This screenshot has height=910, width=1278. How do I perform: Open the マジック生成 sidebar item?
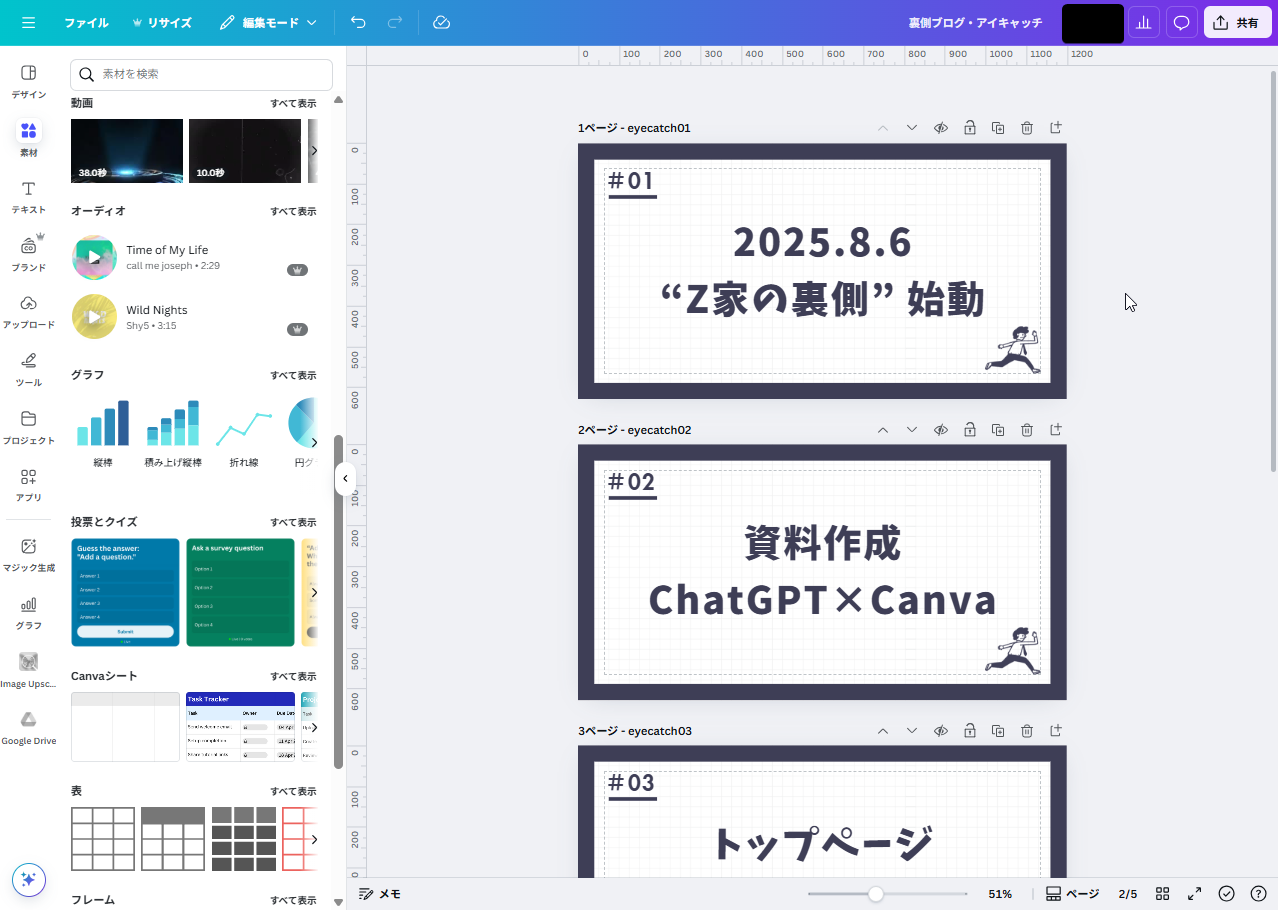coord(28,555)
